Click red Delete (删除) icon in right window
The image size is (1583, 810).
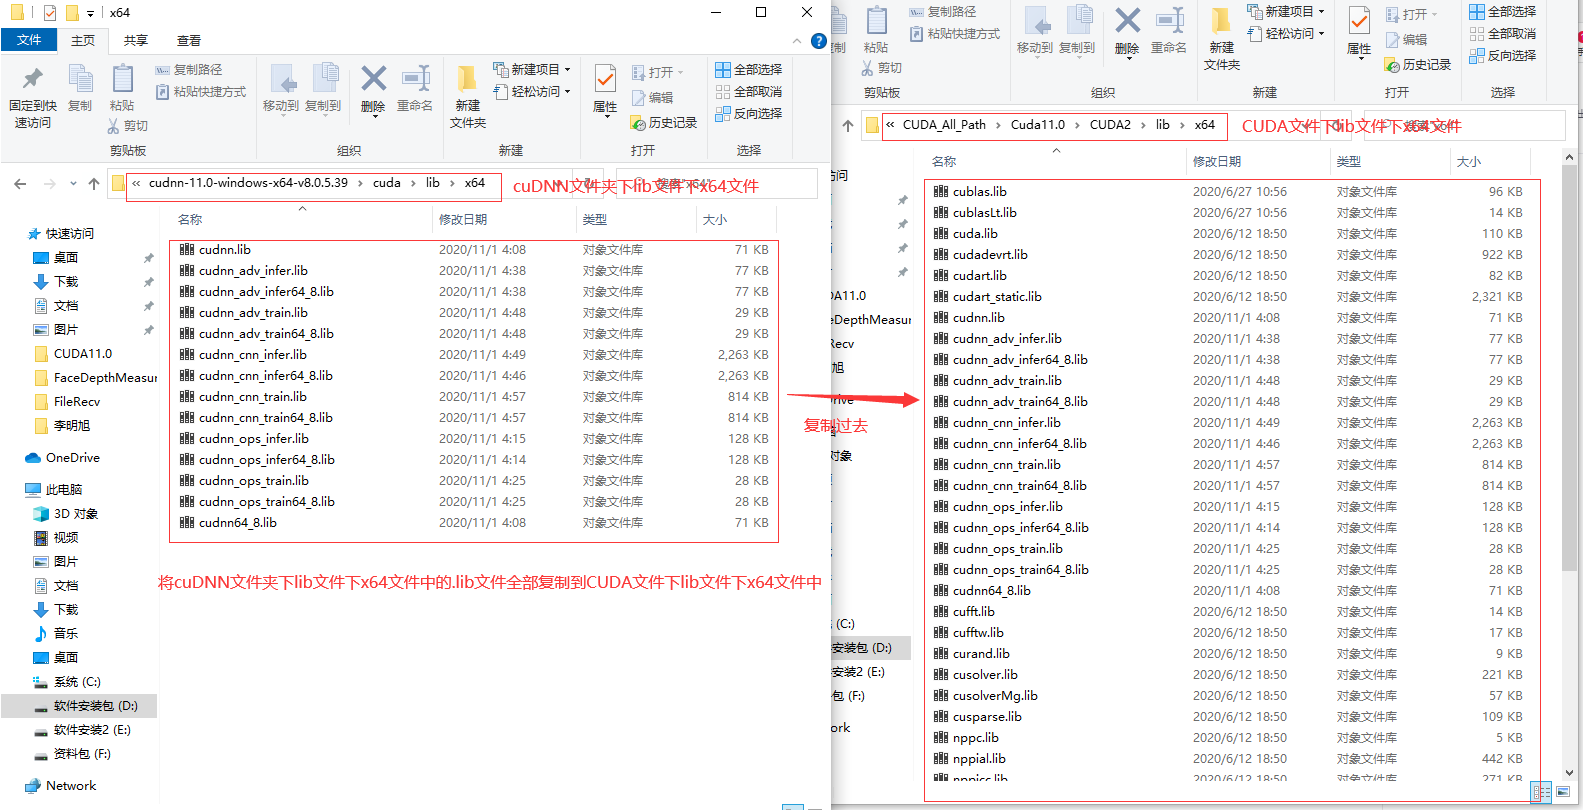pyautogui.click(x=1127, y=20)
